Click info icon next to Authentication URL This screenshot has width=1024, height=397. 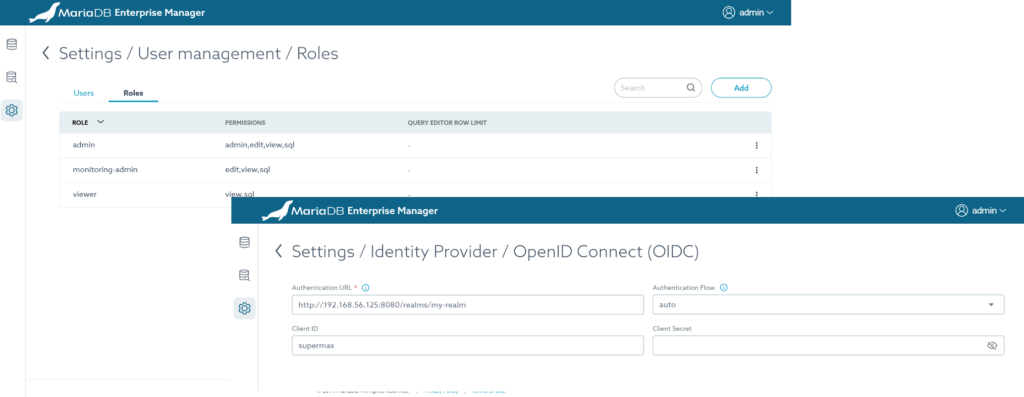coord(366,287)
